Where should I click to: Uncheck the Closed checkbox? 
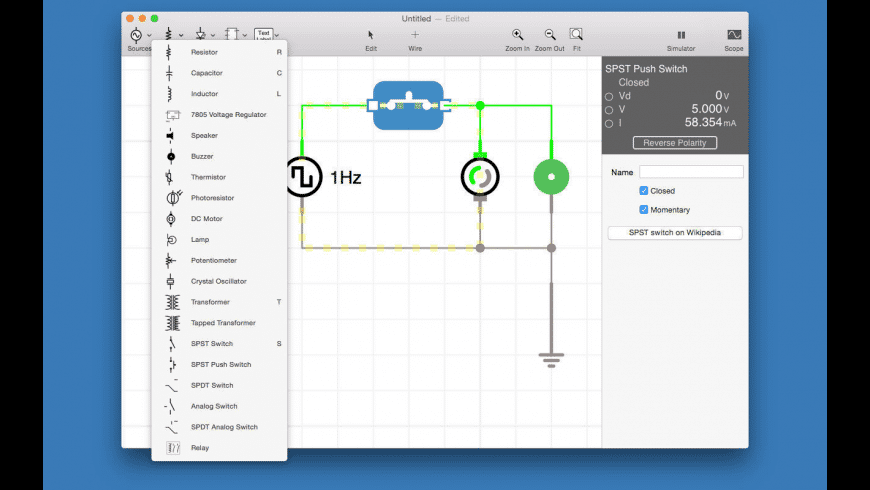point(644,190)
